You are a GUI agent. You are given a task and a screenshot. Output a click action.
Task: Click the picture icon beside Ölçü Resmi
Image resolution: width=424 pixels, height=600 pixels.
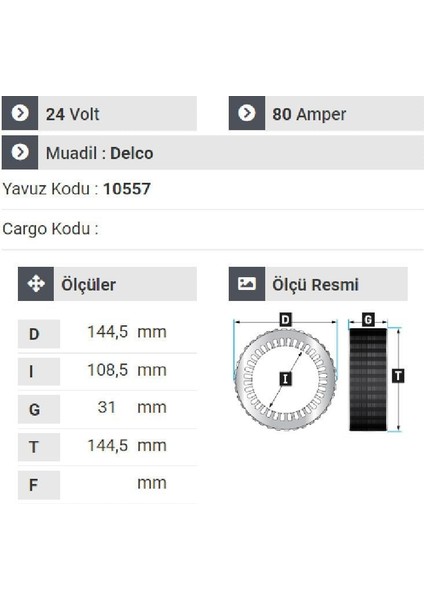pos(247,284)
